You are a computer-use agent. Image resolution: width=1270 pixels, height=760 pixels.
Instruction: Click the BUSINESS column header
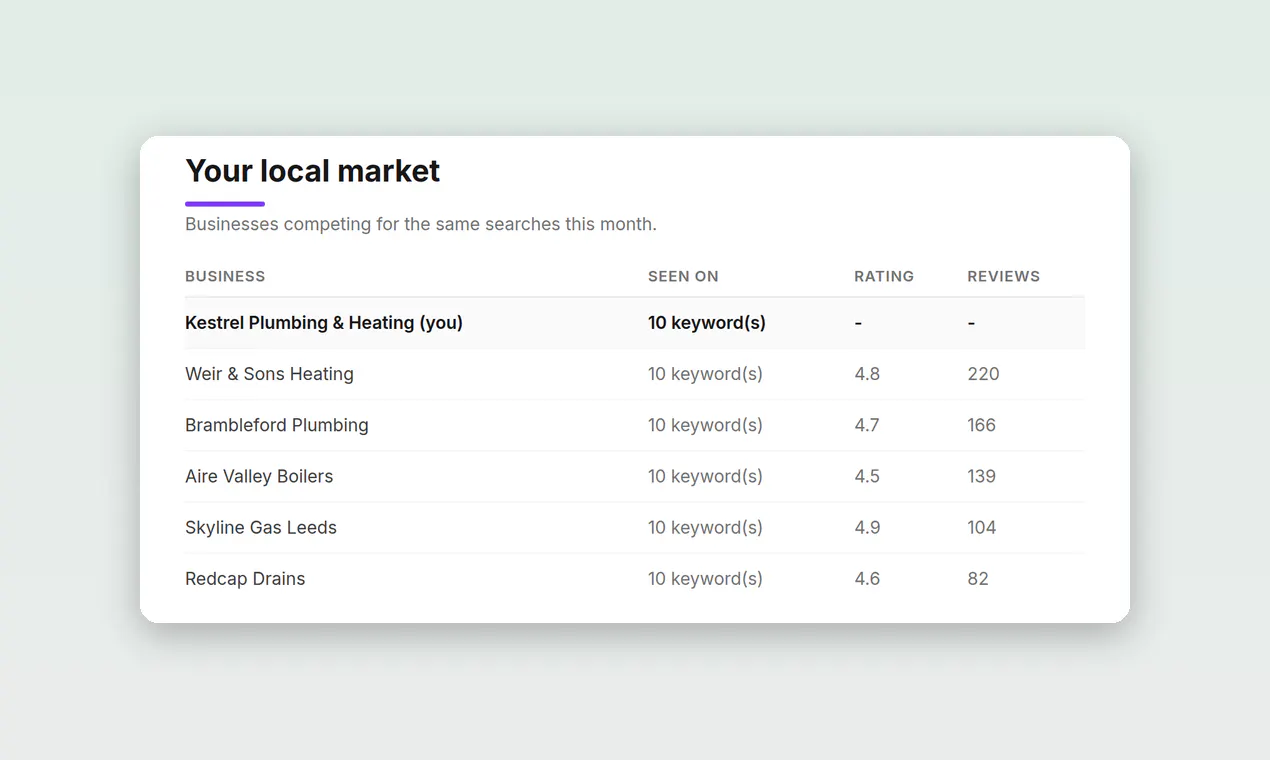pyautogui.click(x=225, y=276)
